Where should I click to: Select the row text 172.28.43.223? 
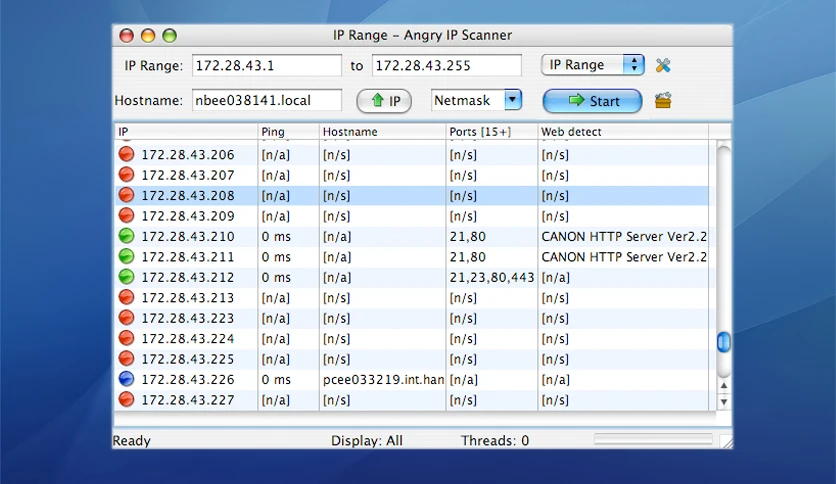(188, 318)
